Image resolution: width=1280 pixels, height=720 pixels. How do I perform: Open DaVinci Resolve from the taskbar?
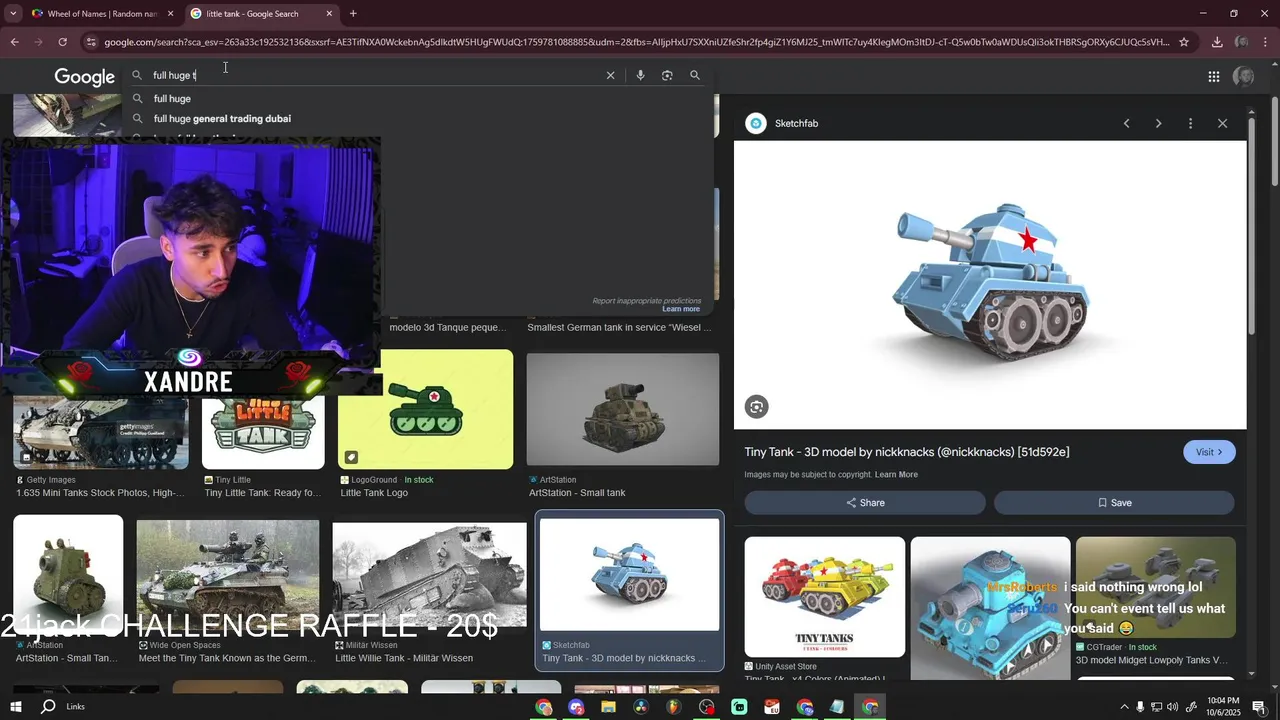pyautogui.click(x=641, y=707)
